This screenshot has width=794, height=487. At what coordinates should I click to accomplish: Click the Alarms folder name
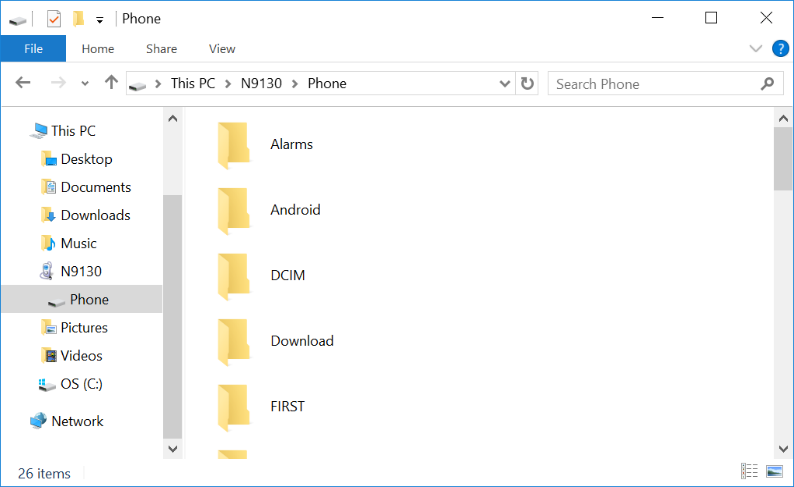292,144
